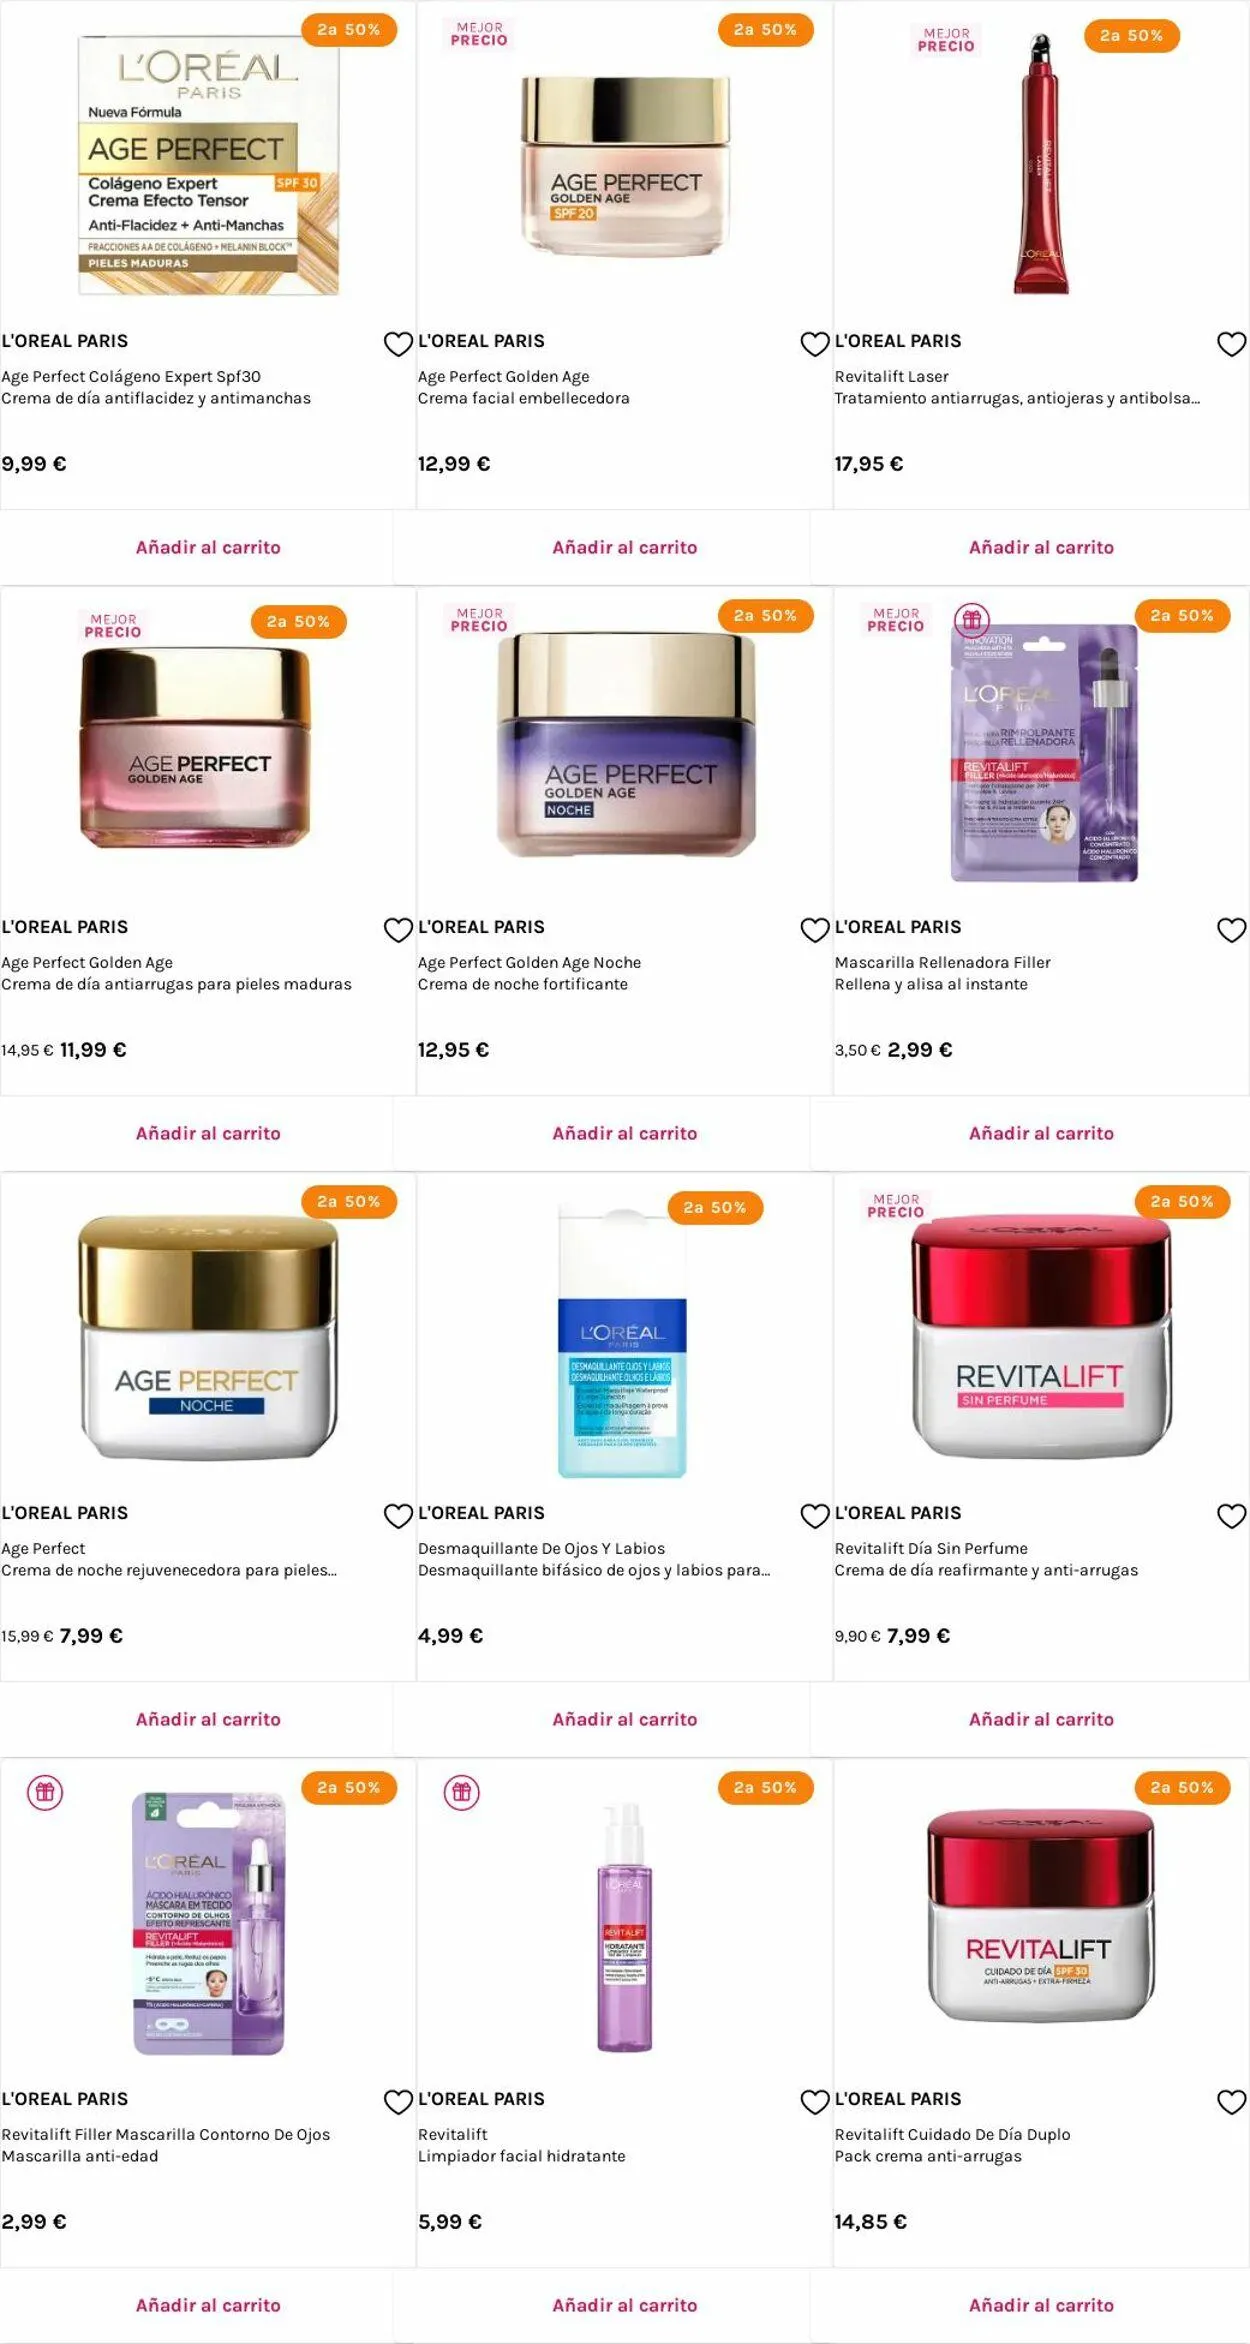The height and width of the screenshot is (2344, 1250).
Task: Add Revitalift Laser to the cart
Action: [x=1041, y=547]
